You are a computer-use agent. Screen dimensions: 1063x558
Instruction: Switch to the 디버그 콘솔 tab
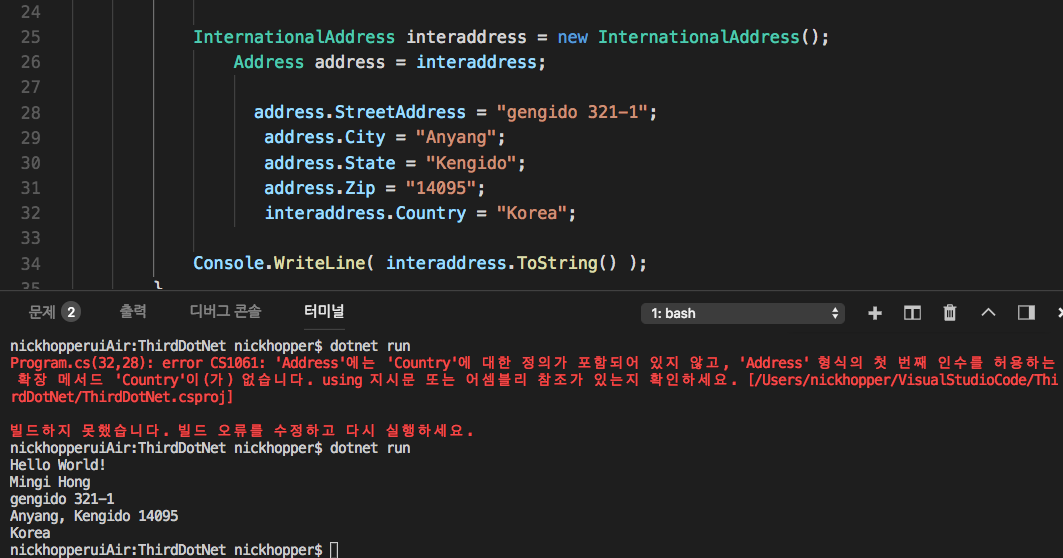(225, 311)
